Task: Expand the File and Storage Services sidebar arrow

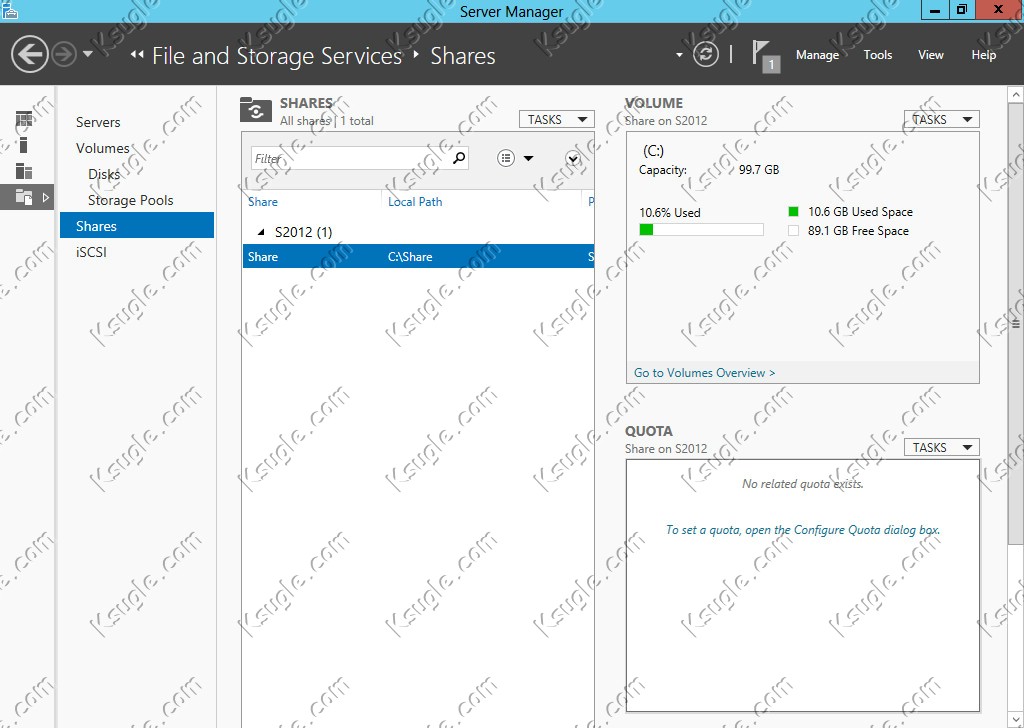Action: point(46,197)
